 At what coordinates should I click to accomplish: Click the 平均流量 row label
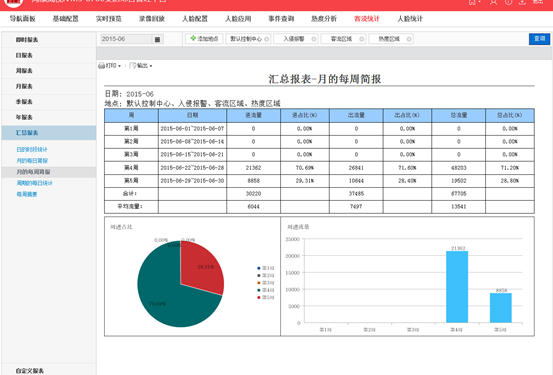(131, 207)
